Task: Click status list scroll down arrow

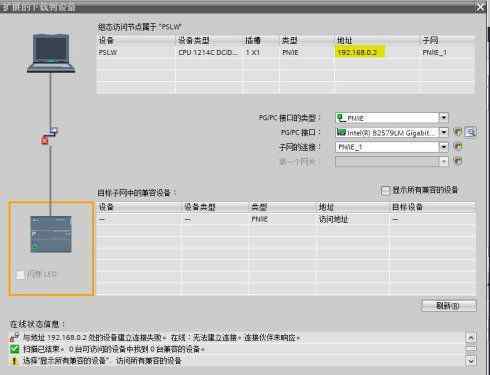Action: pos(470,361)
